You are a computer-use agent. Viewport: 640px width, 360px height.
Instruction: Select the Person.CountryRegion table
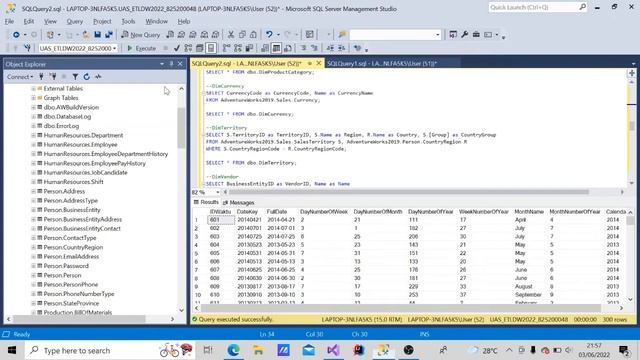[x=73, y=247]
